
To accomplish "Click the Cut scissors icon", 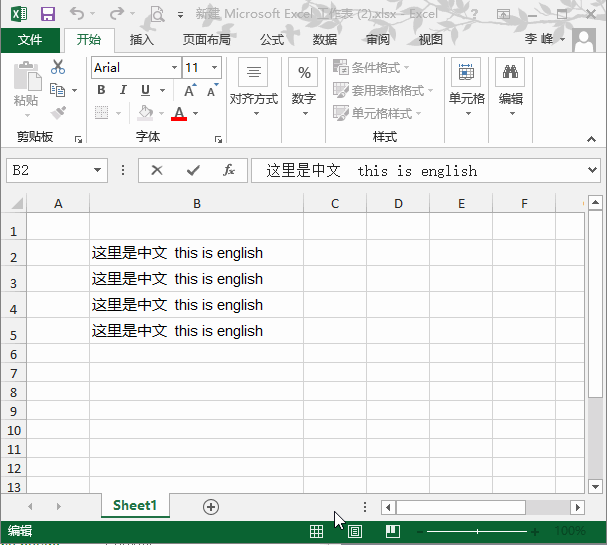I will pyautogui.click(x=58, y=67).
